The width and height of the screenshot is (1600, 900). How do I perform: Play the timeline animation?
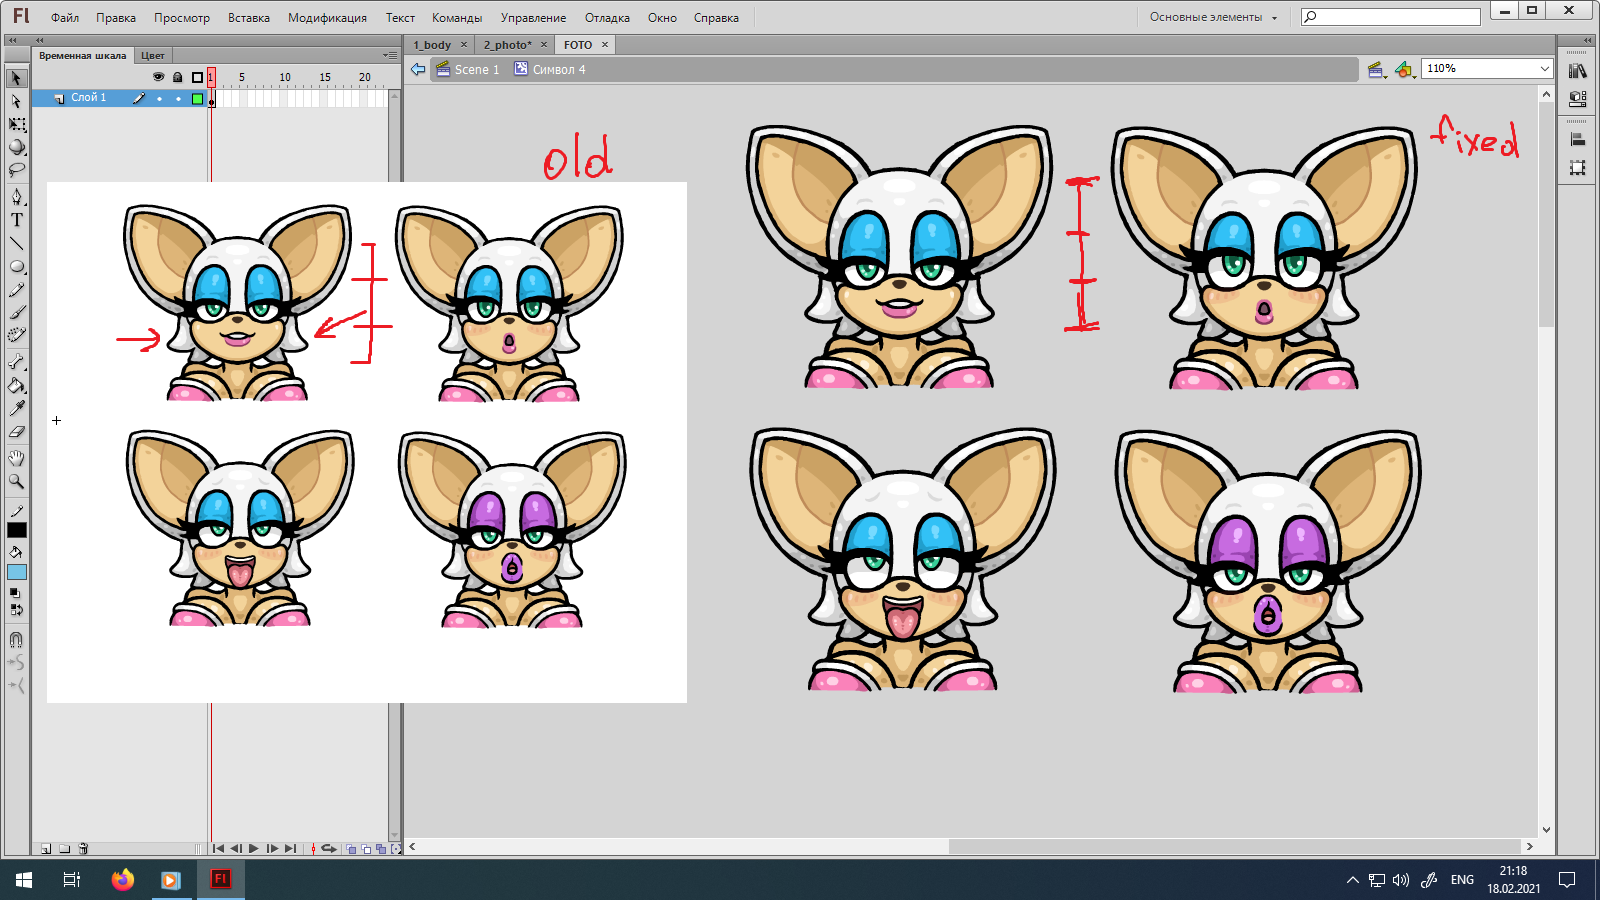(x=254, y=849)
